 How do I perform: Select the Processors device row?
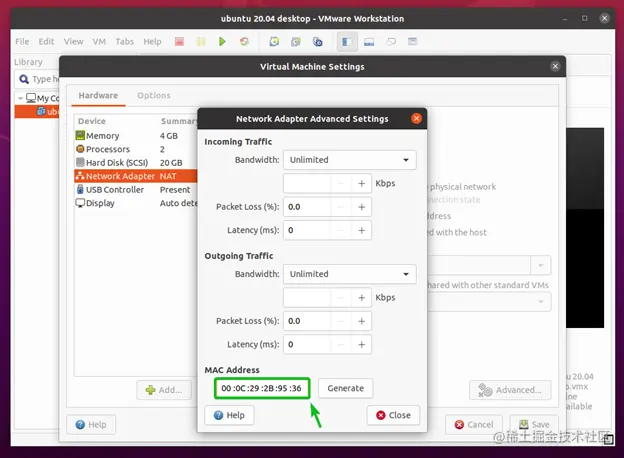[x=135, y=149]
